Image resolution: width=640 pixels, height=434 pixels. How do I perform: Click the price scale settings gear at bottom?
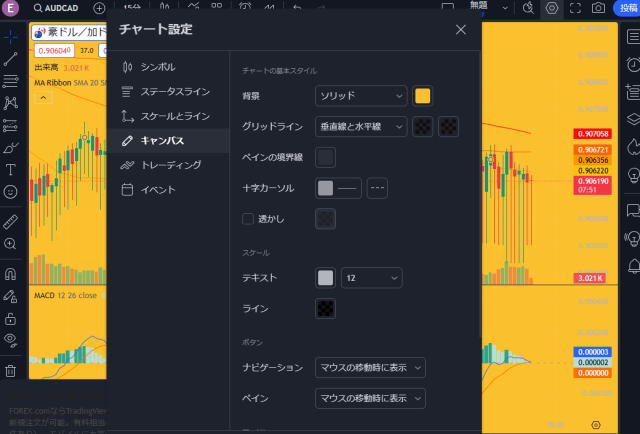(x=596, y=425)
